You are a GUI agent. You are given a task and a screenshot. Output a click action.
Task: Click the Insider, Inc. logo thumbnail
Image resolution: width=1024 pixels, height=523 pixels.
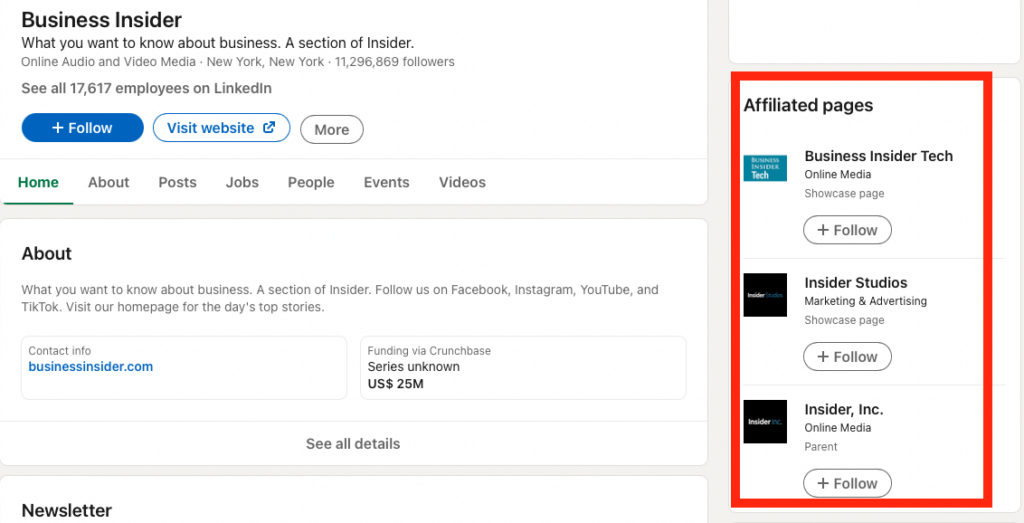765,421
